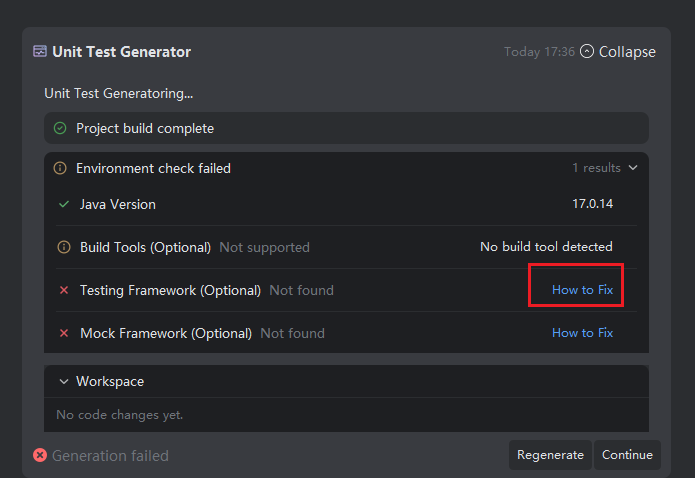The width and height of the screenshot is (695, 478).
Task: Click the Java Version green checkmark icon
Action: [x=64, y=204]
